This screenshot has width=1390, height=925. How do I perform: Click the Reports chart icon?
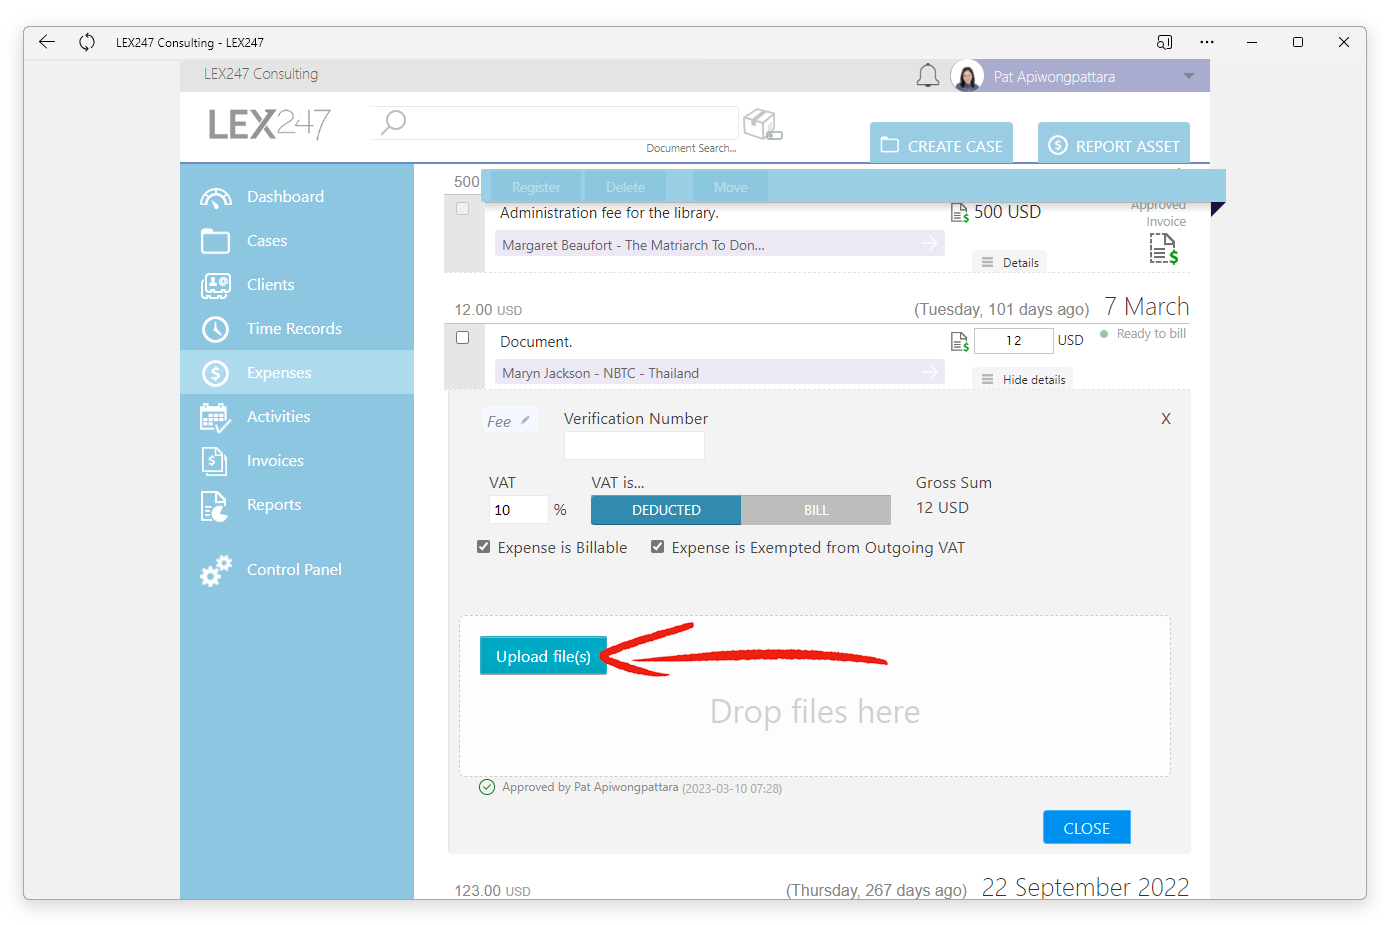pos(215,506)
